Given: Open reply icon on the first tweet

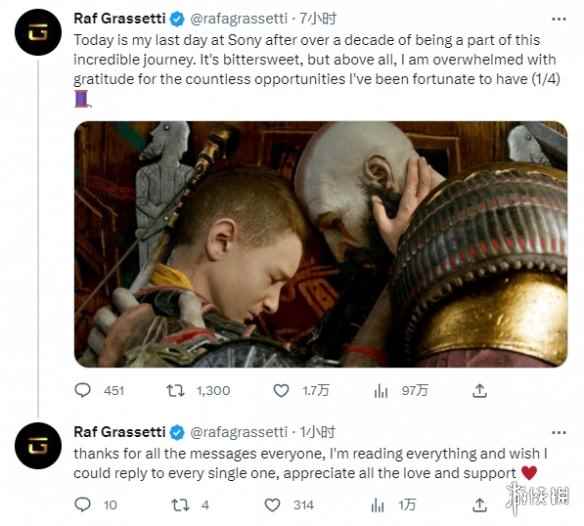Looking at the screenshot, I should [x=82, y=390].
